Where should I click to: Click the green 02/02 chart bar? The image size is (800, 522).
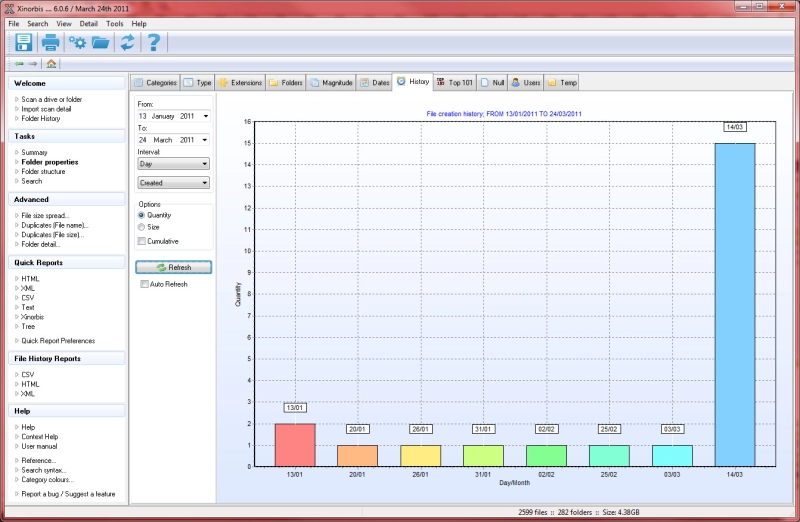pyautogui.click(x=546, y=456)
